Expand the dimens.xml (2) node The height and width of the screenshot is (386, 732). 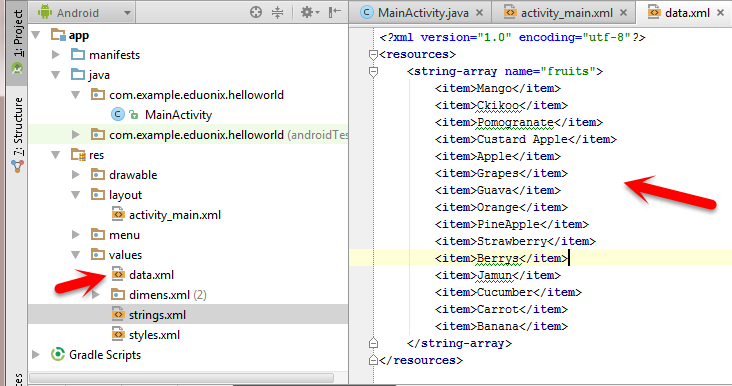coord(96,295)
